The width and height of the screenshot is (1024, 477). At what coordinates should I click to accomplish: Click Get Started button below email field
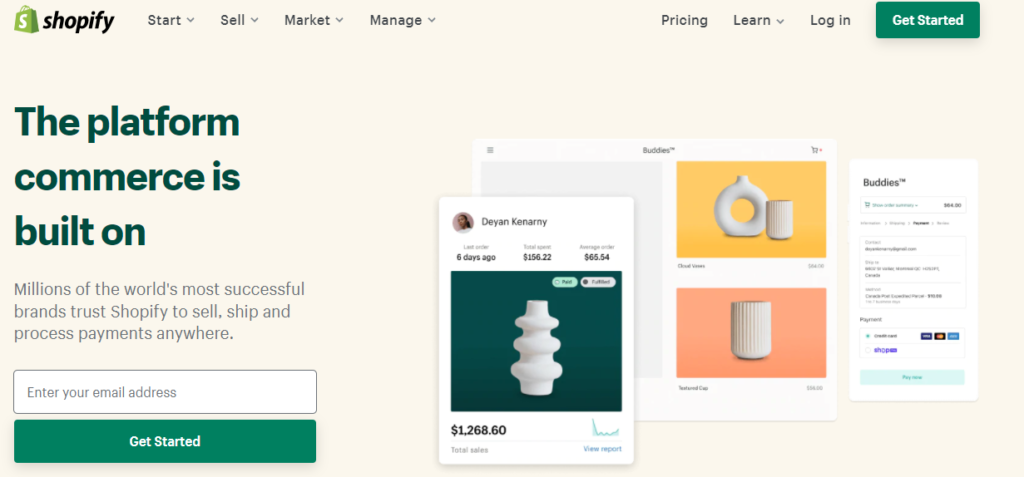(x=165, y=441)
